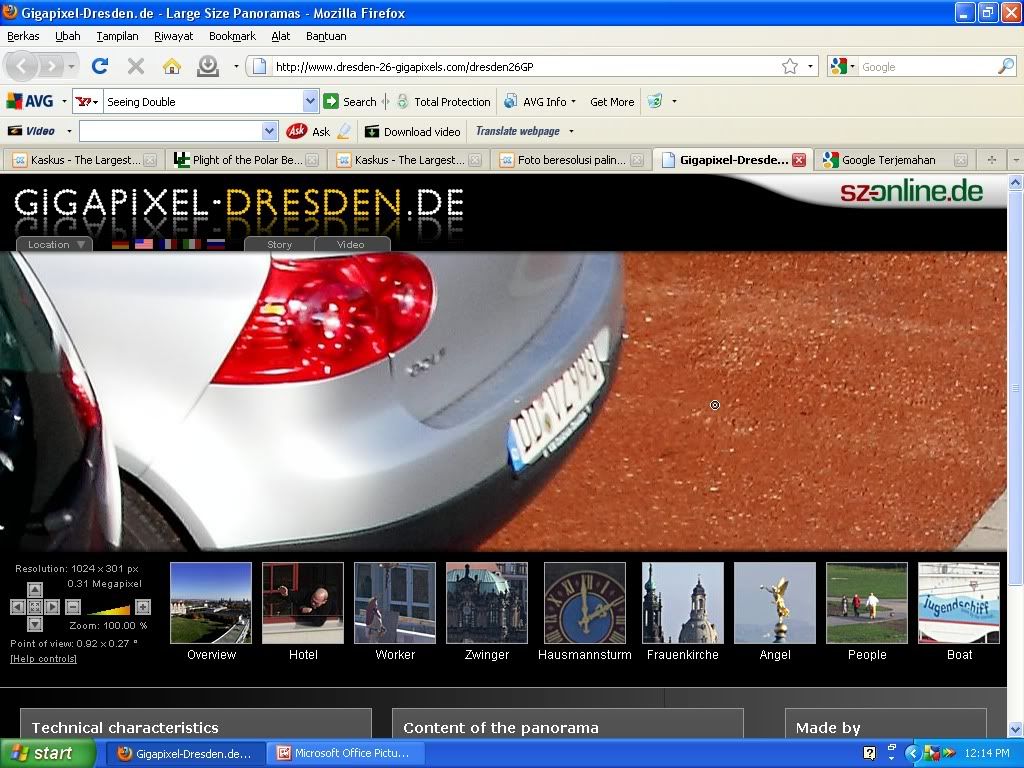Viewport: 1024px width, 768px height.
Task: Zoom out with the minus button
Action: pyautogui.click(x=73, y=607)
